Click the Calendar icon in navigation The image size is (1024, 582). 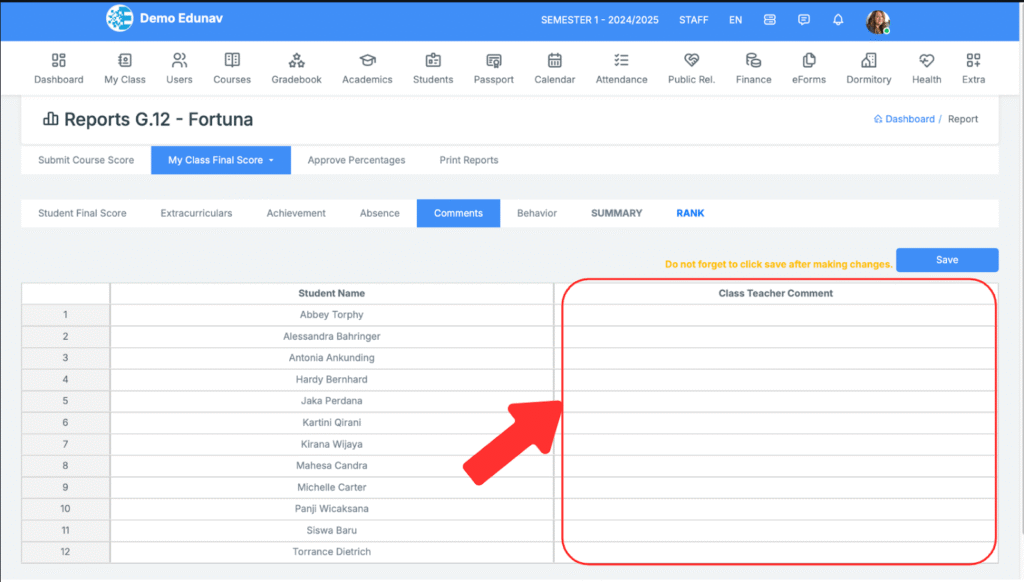point(554,61)
